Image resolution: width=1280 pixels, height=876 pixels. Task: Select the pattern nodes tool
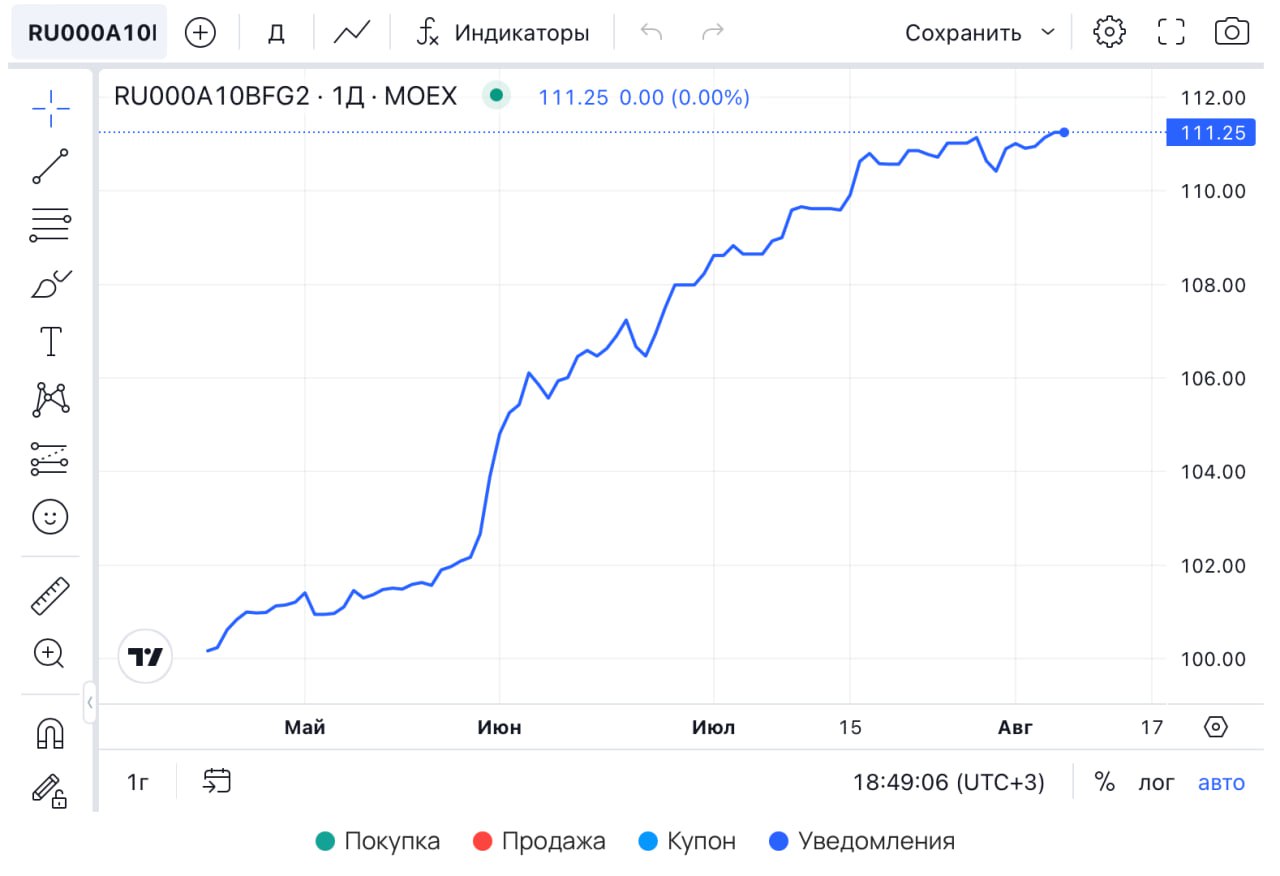50,399
